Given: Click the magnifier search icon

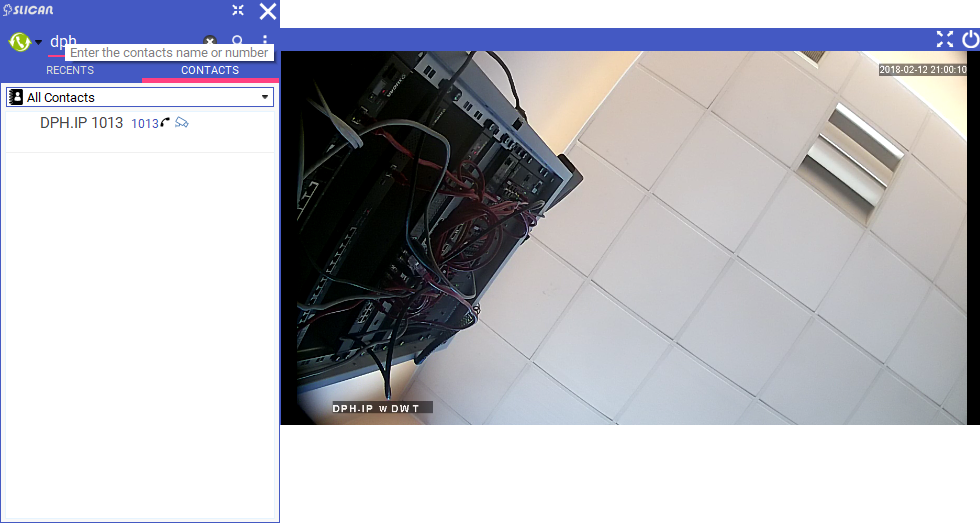Looking at the screenshot, I should point(238,42).
